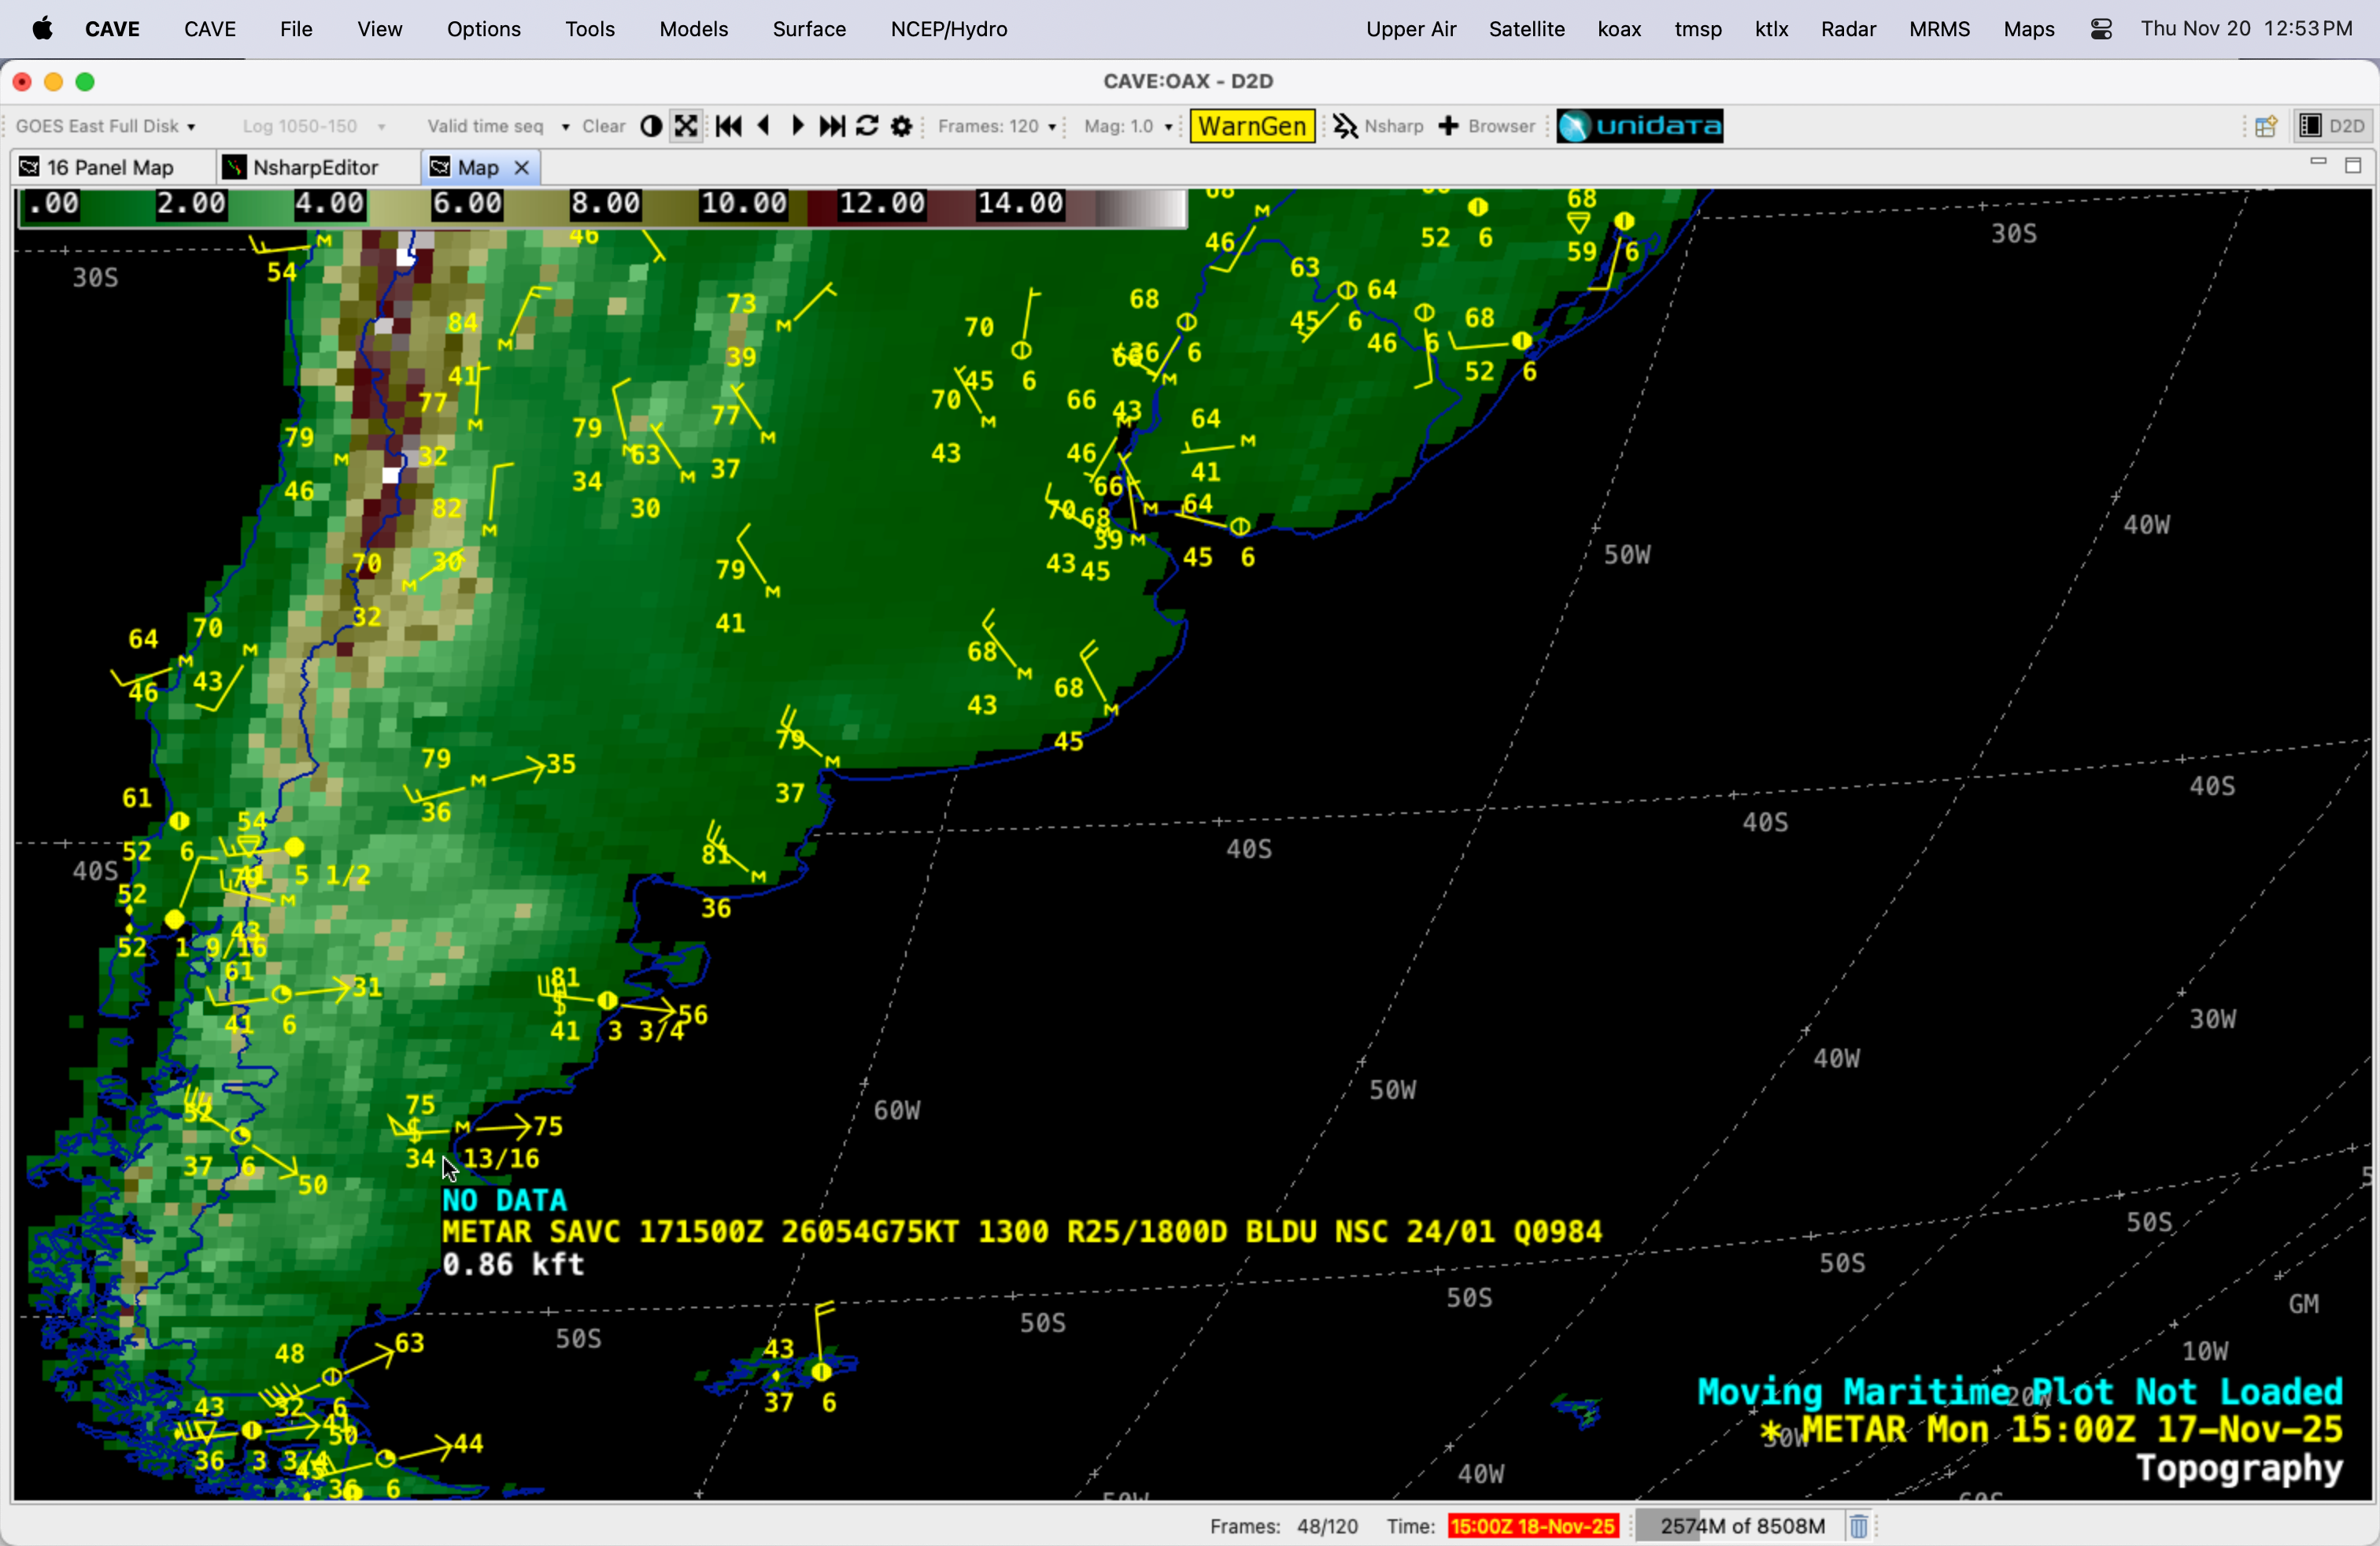Open the Nsharp sounding tool
The width and height of the screenshot is (2380, 1546).
point(1379,126)
